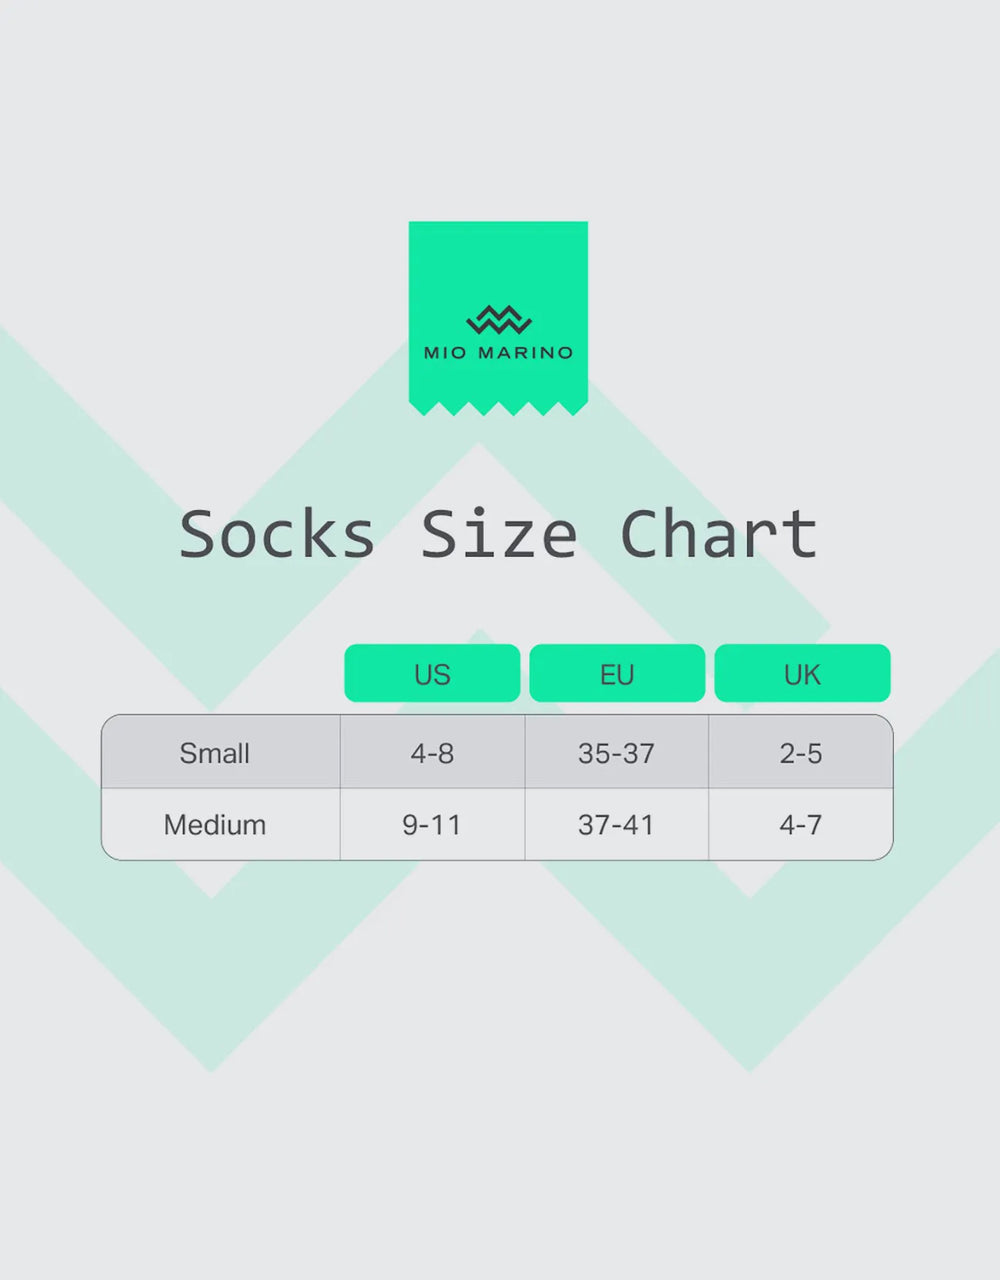Viewport: 1000px width, 1280px height.
Task: Click the word Size in the title
Action: [x=498, y=535]
